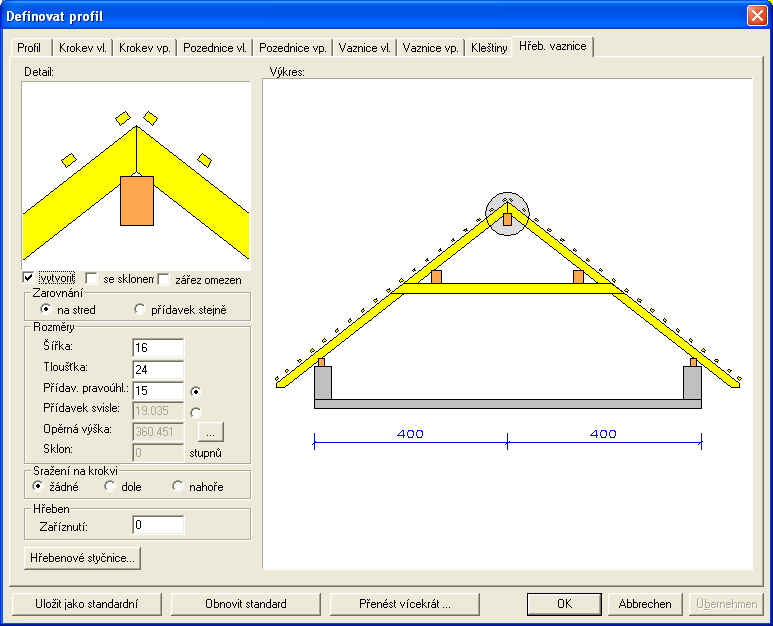773x626 pixels.
Task: Click Uložit jako standardní button
Action: tap(87, 604)
